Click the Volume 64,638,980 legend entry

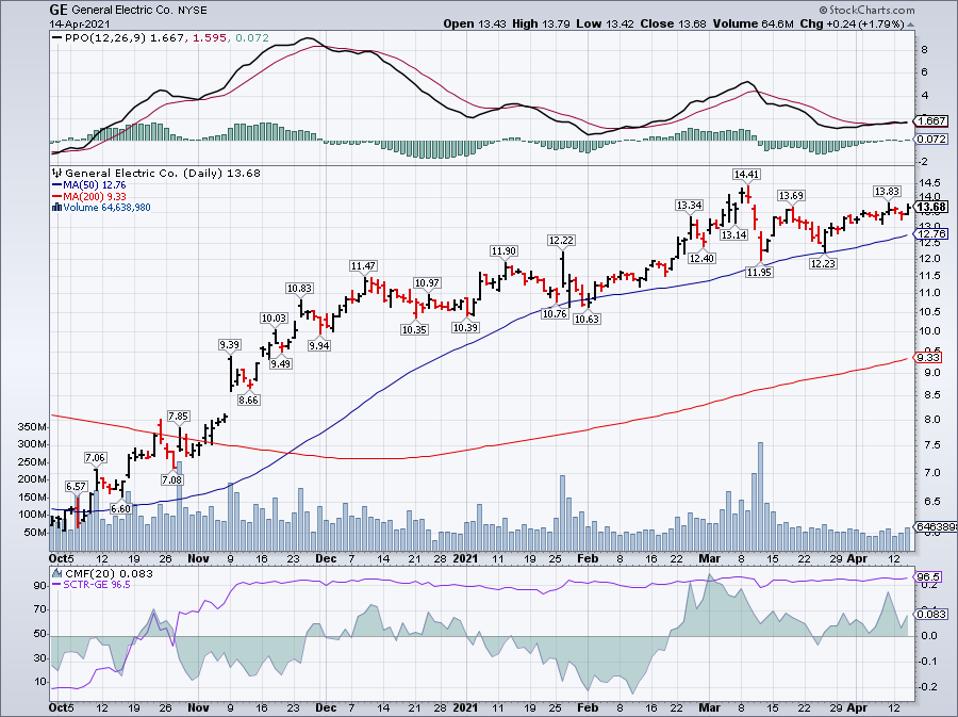coord(107,207)
